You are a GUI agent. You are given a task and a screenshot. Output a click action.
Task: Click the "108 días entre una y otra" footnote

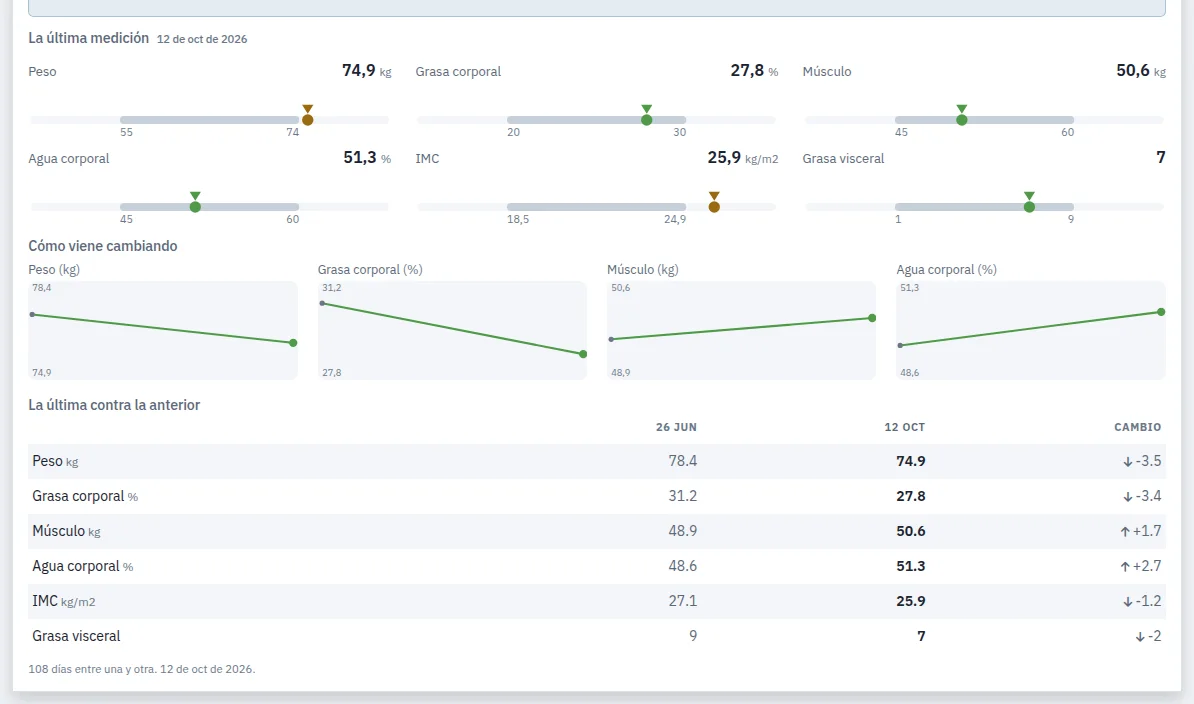click(142, 669)
